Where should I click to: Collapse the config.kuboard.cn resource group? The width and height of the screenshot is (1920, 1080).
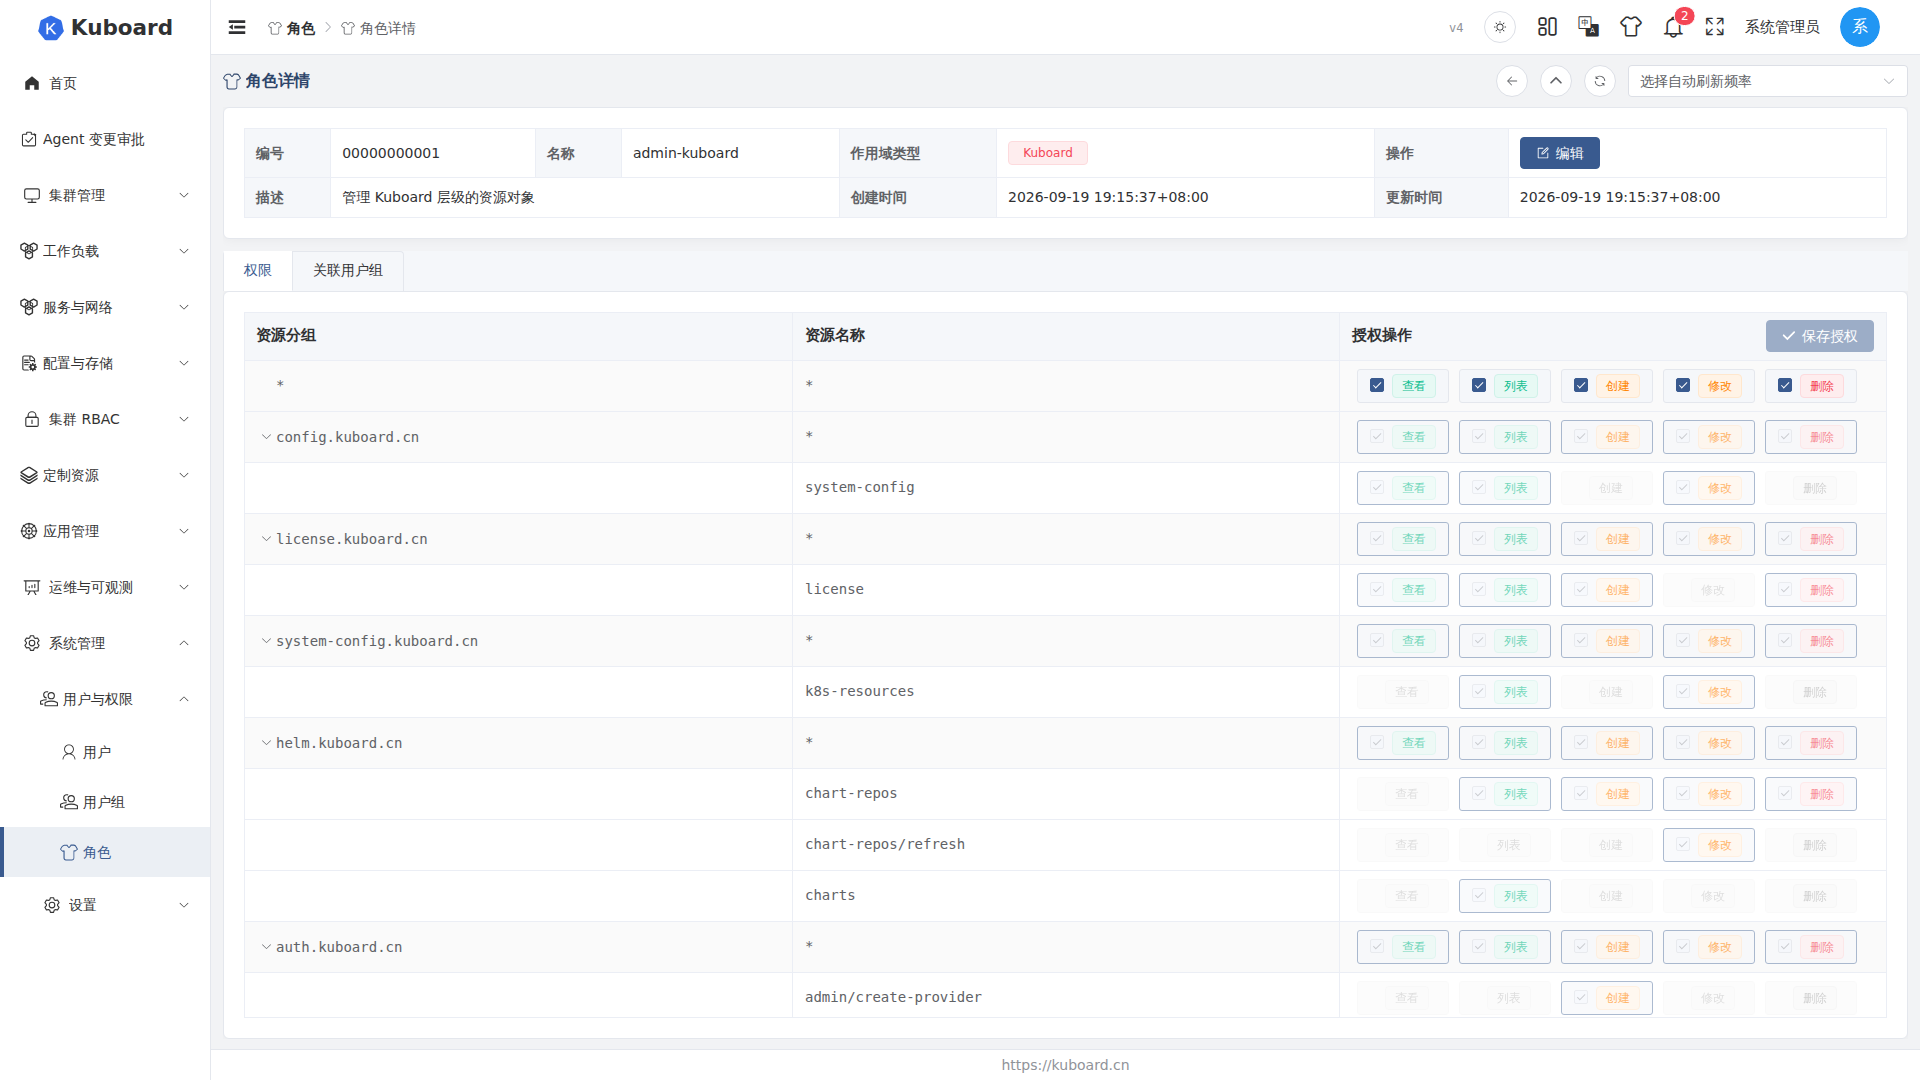coord(266,437)
